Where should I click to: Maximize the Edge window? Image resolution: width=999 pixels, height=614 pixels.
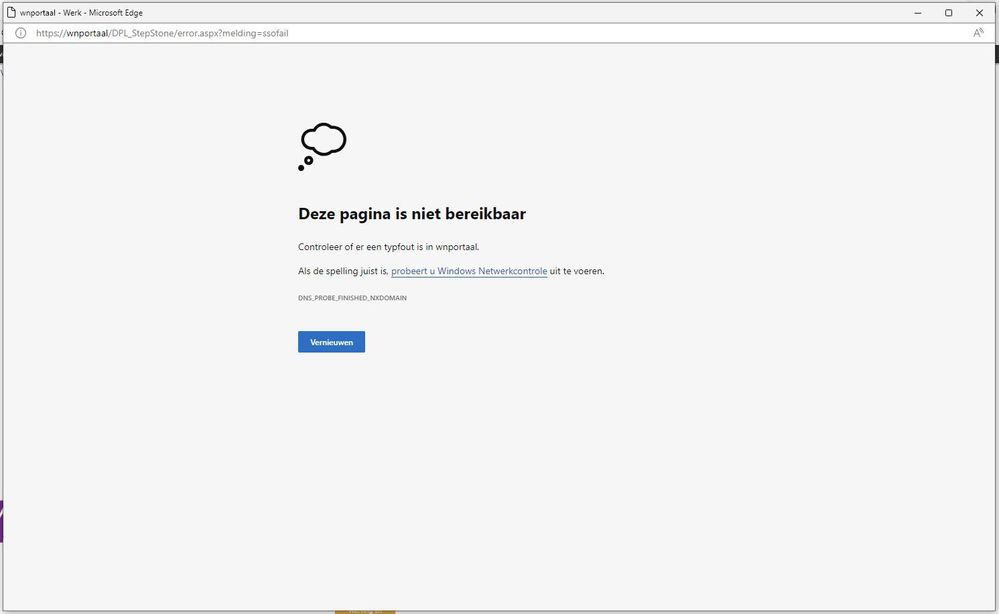pos(949,13)
